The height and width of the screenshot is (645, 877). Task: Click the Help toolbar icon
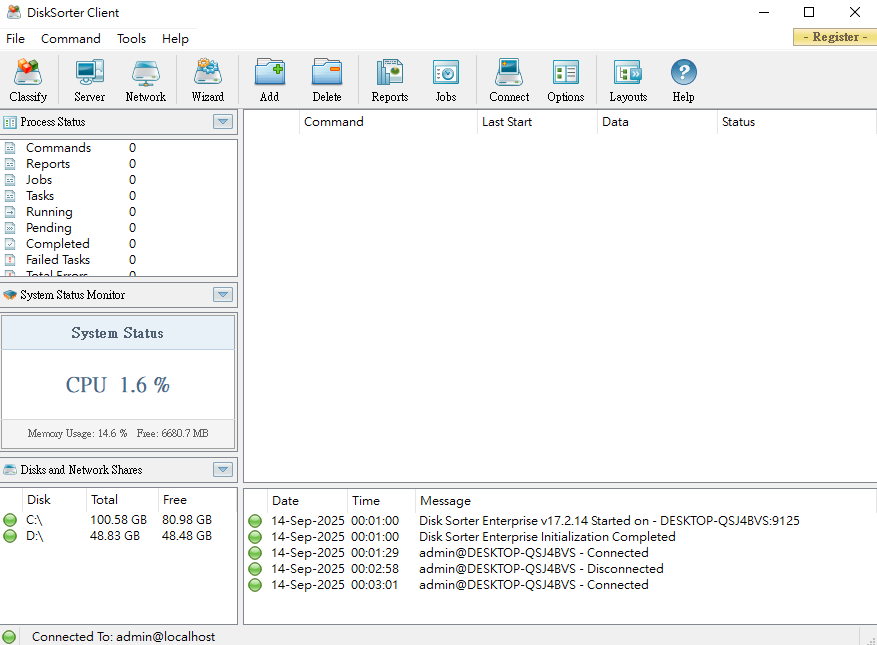click(683, 81)
